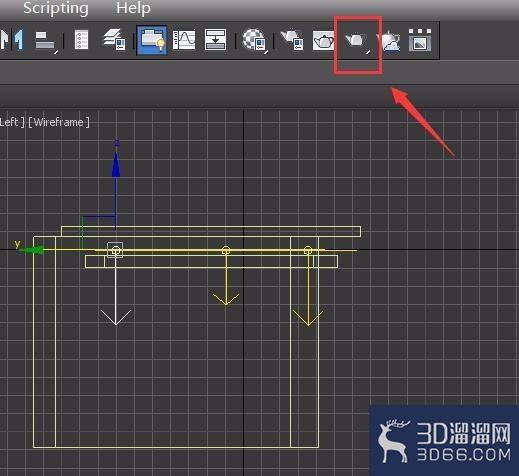Select the middle yellow direct light
Image resolution: width=519 pixels, height=476 pixels.
pyautogui.click(x=226, y=250)
